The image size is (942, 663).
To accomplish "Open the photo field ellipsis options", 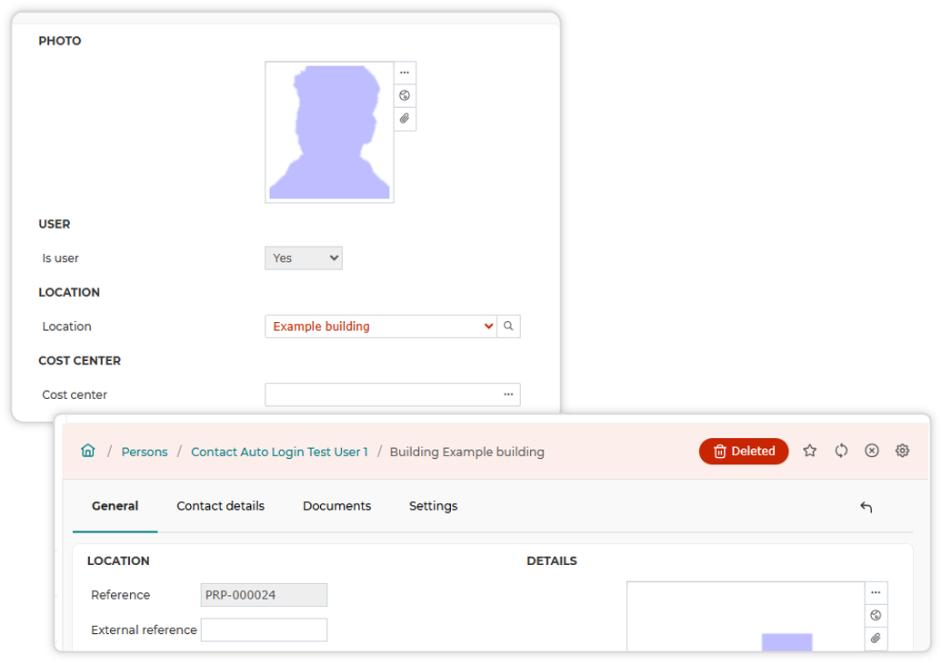I will [405, 73].
